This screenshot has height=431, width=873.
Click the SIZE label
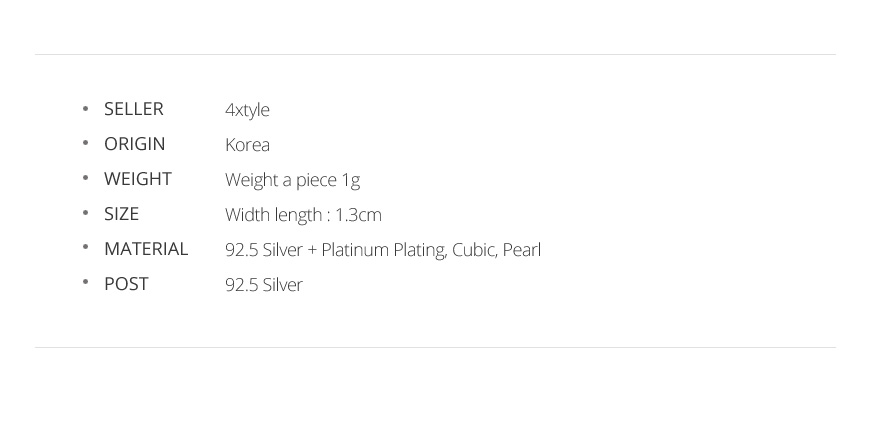click(x=121, y=214)
